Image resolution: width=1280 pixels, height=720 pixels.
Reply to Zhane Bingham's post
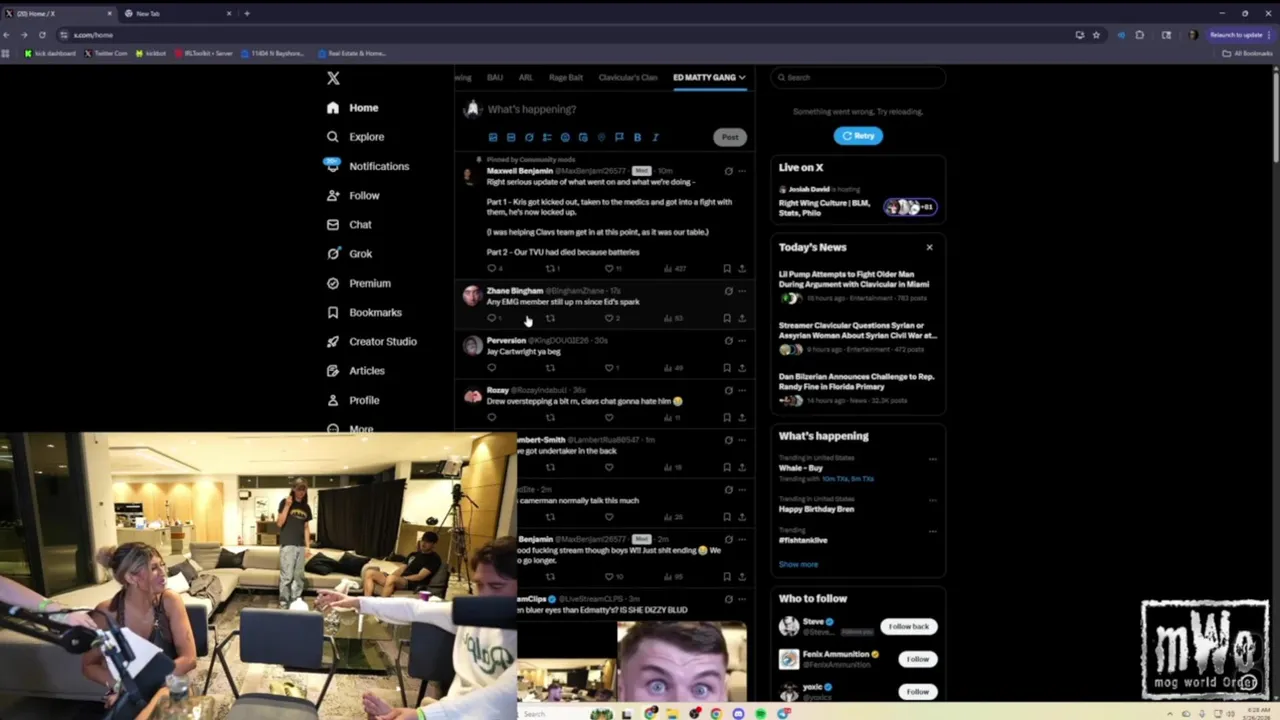pyautogui.click(x=491, y=318)
